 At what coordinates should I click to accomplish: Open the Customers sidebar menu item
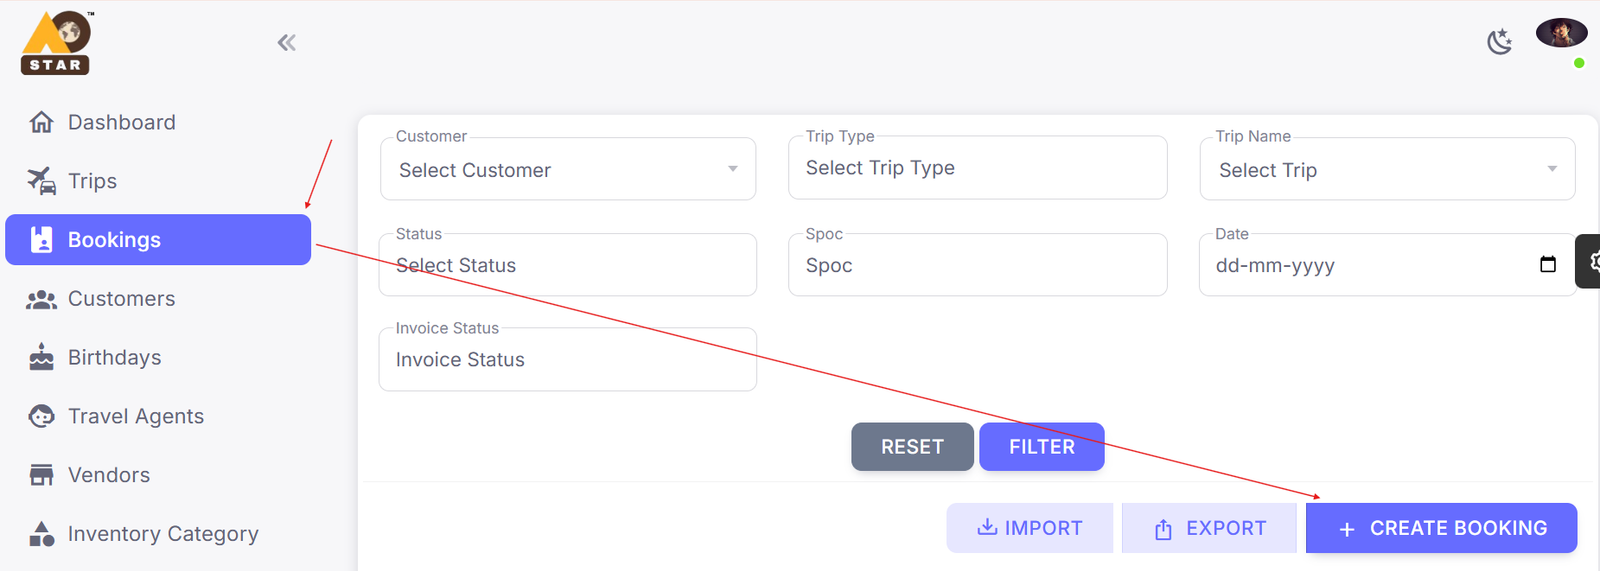coord(121,299)
